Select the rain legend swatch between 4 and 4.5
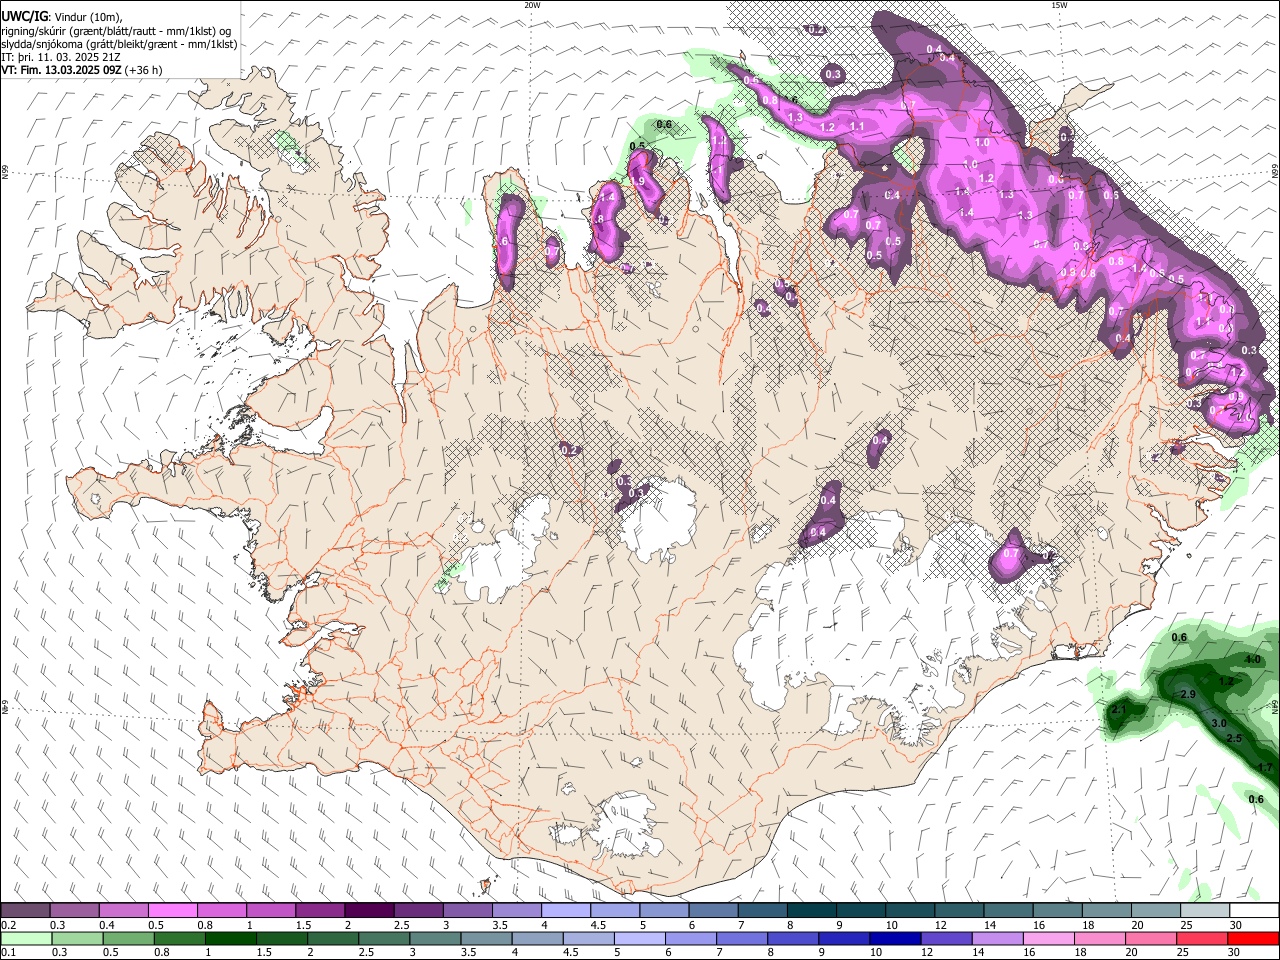Viewport: 1280px width, 960px height. point(536,938)
